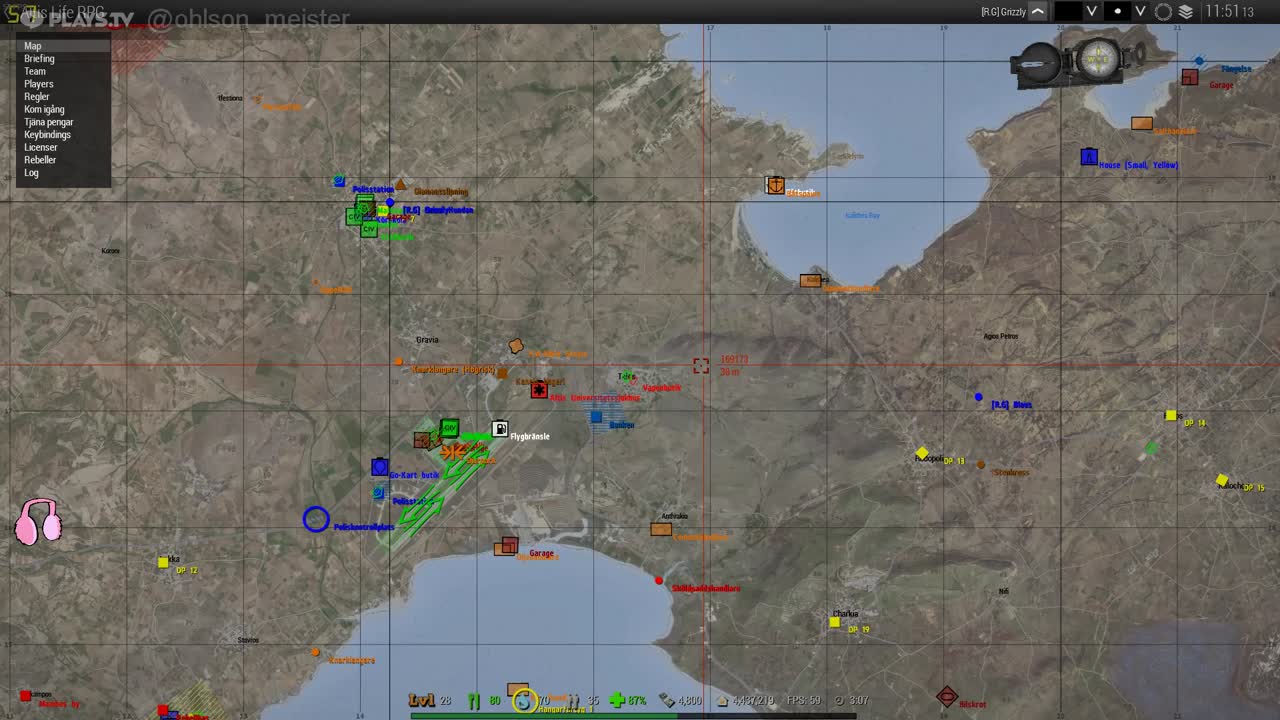
Task: Expand the first black dropdown chevron in top bar
Action: click(x=1092, y=12)
